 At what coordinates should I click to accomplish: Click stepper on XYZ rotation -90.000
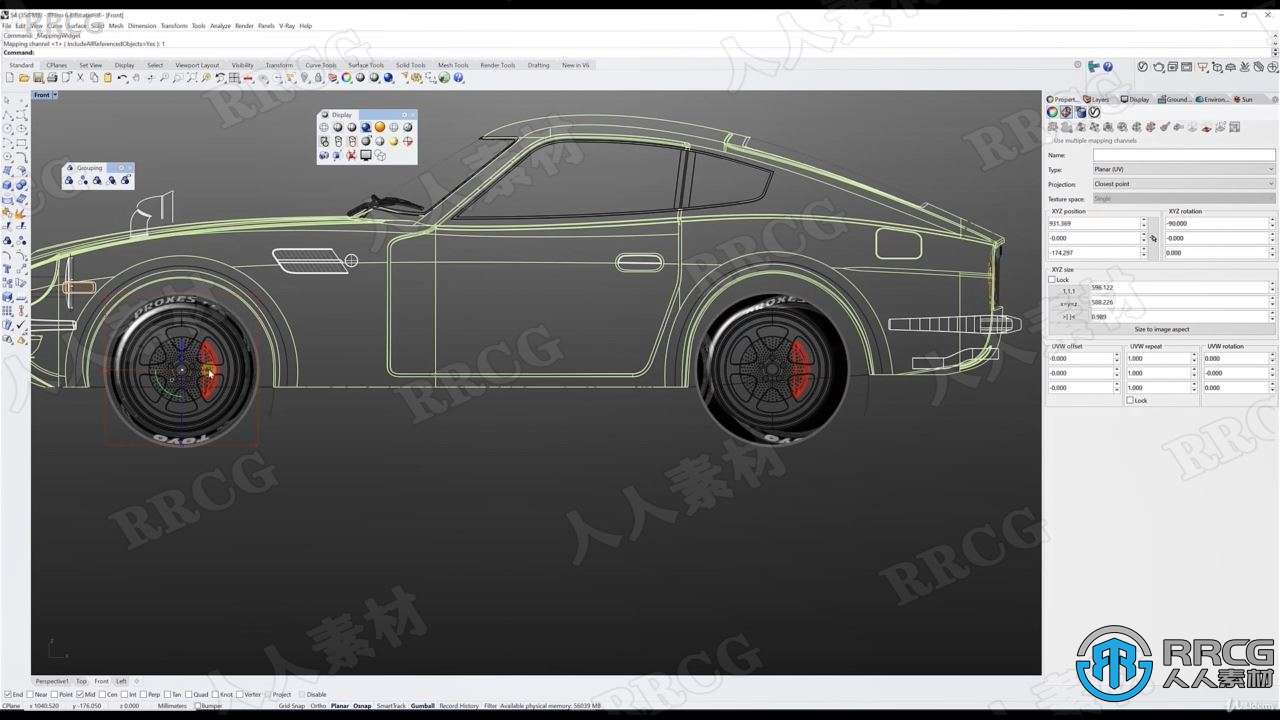(1272, 223)
